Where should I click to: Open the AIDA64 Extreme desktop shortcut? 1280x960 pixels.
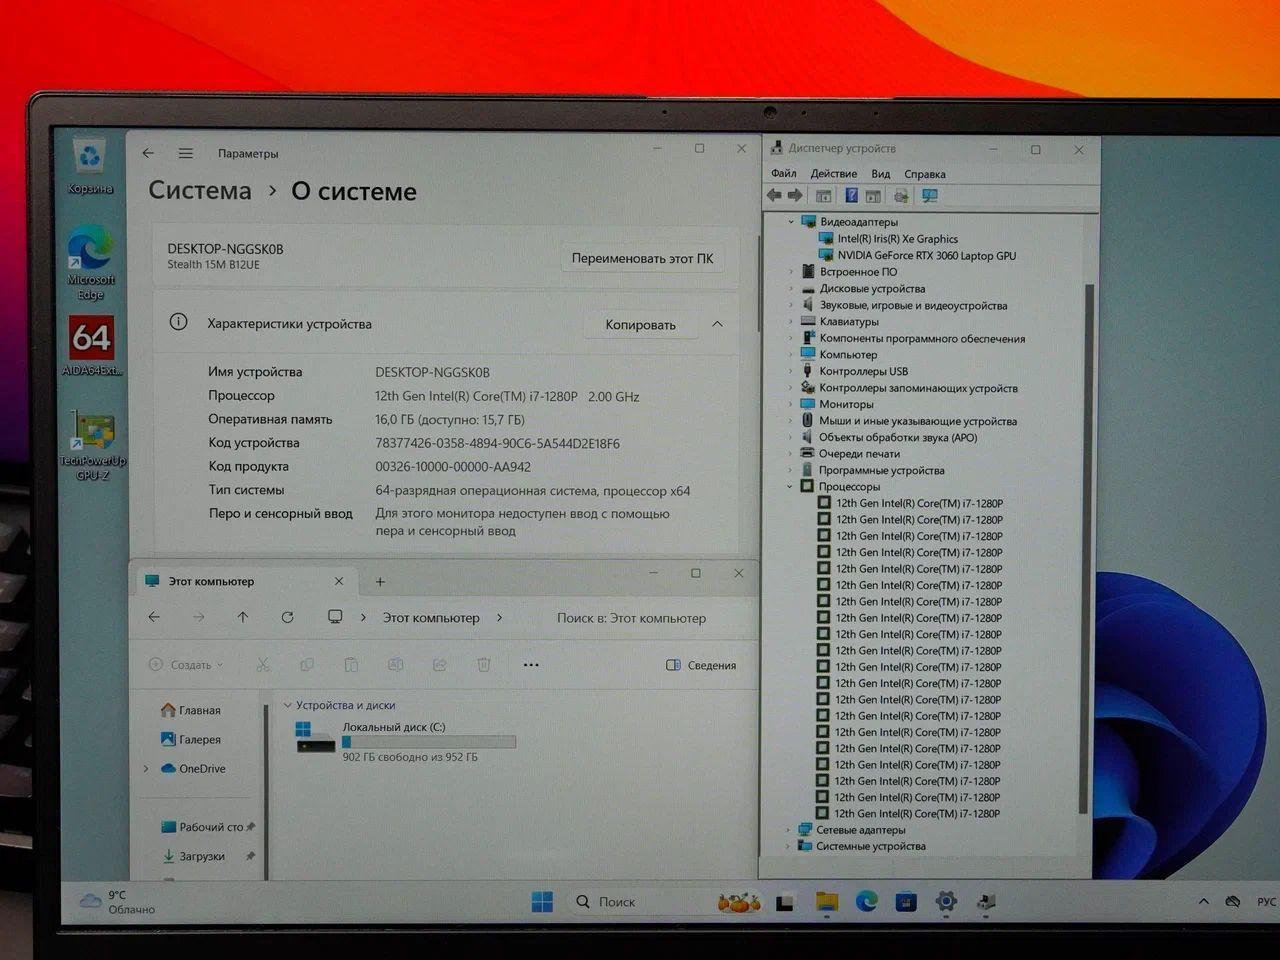[91, 347]
